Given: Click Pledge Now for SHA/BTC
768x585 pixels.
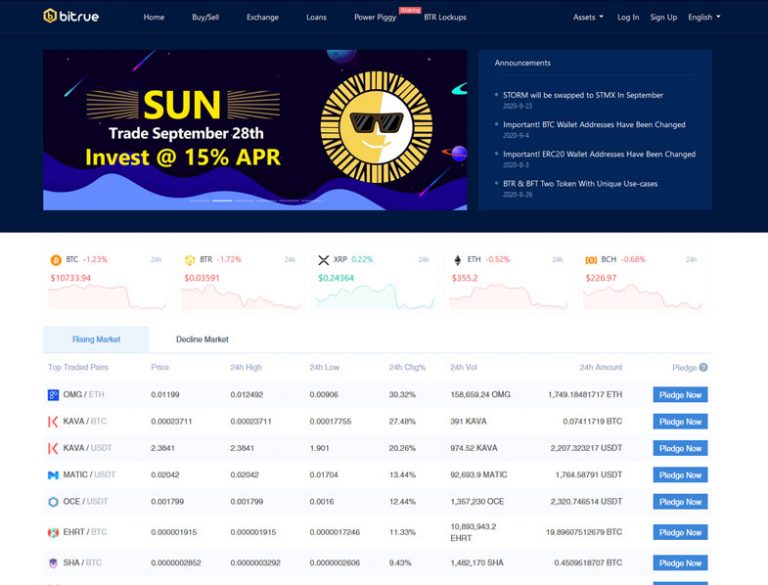Looking at the screenshot, I should pos(680,563).
